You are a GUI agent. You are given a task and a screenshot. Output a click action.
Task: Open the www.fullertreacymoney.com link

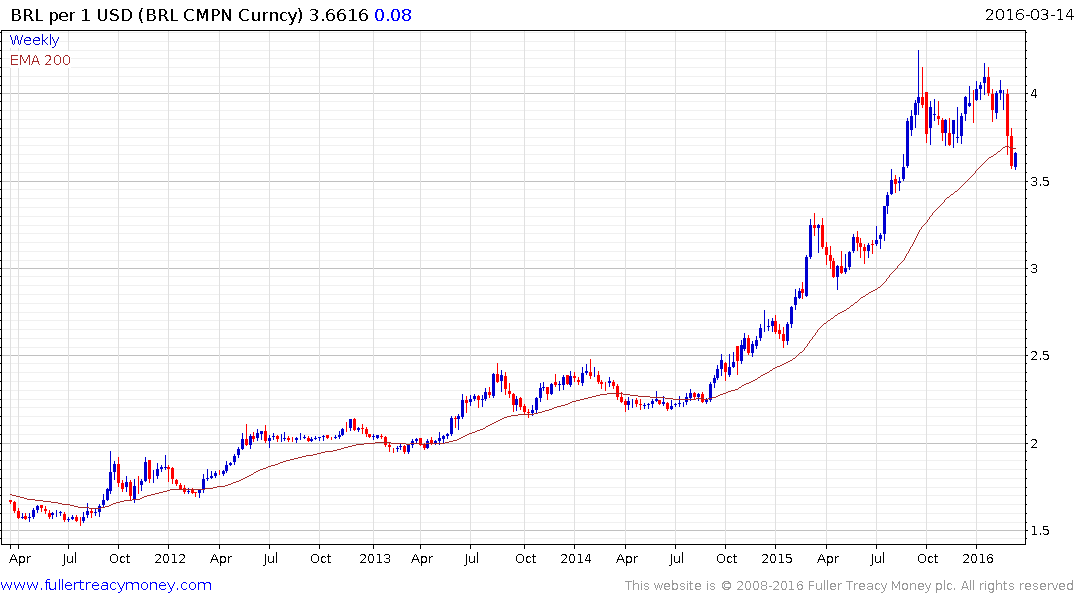106,585
